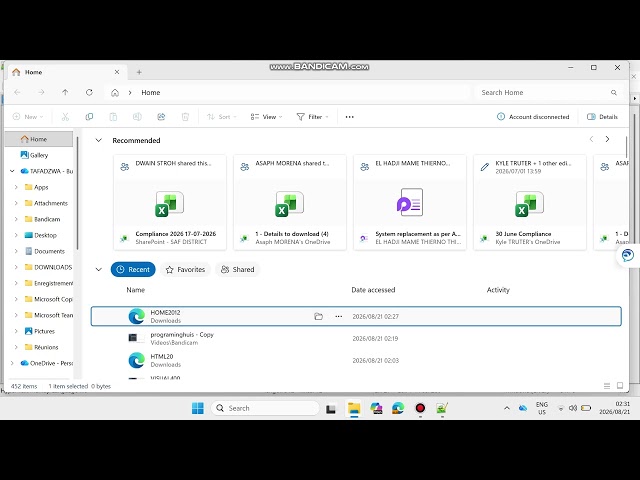Expand the Documents folder in sidebar
Viewport: 640px width, 480px height.
tap(16, 251)
